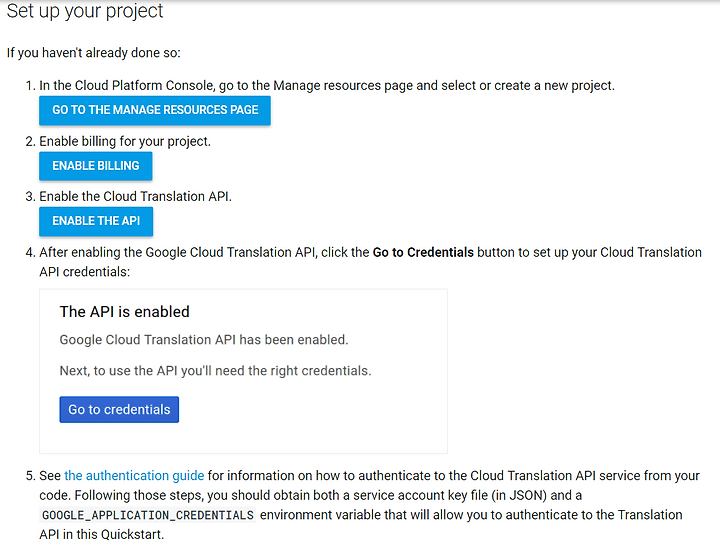
Task: Follow the authentication guide link
Action: pos(134,475)
